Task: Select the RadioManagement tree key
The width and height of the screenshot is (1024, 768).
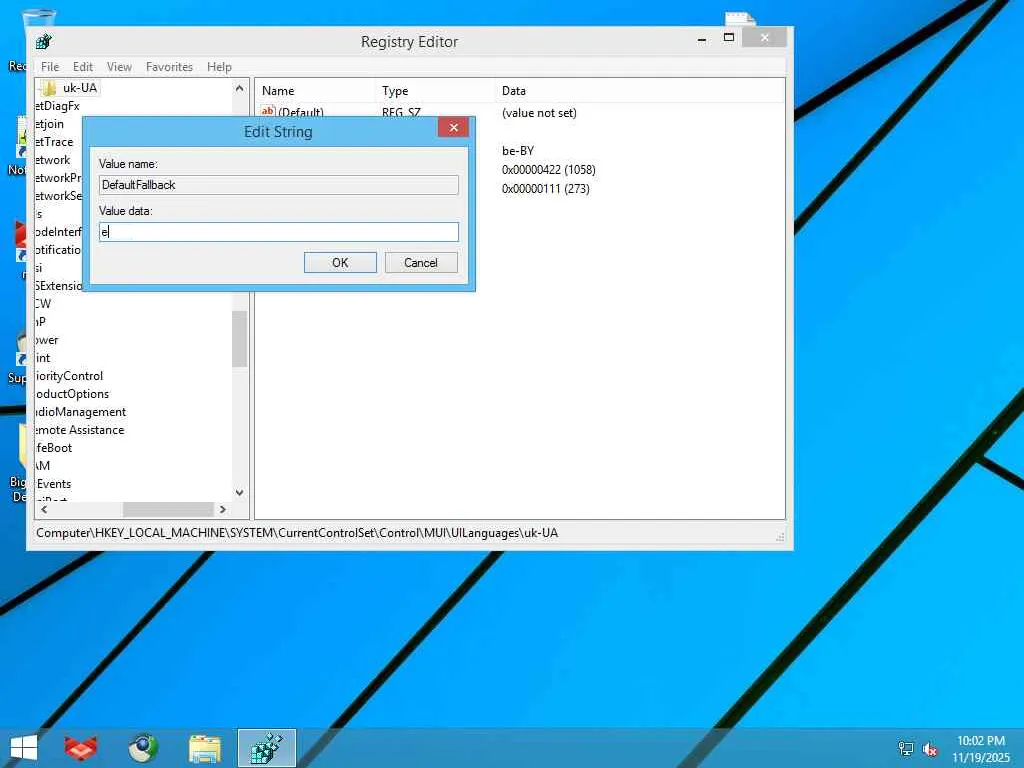Action: pos(81,412)
